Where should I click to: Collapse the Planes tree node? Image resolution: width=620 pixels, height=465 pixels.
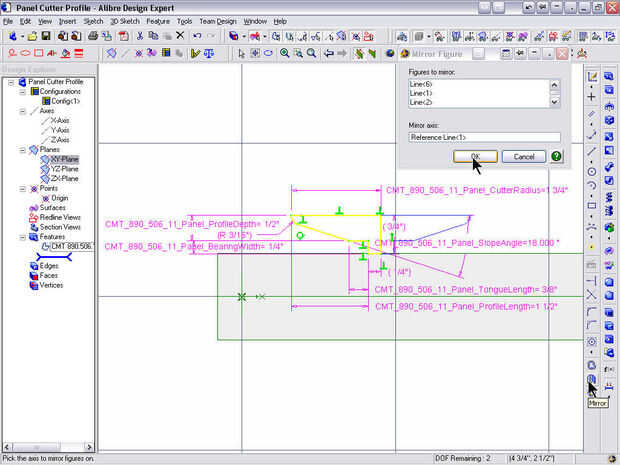22,150
